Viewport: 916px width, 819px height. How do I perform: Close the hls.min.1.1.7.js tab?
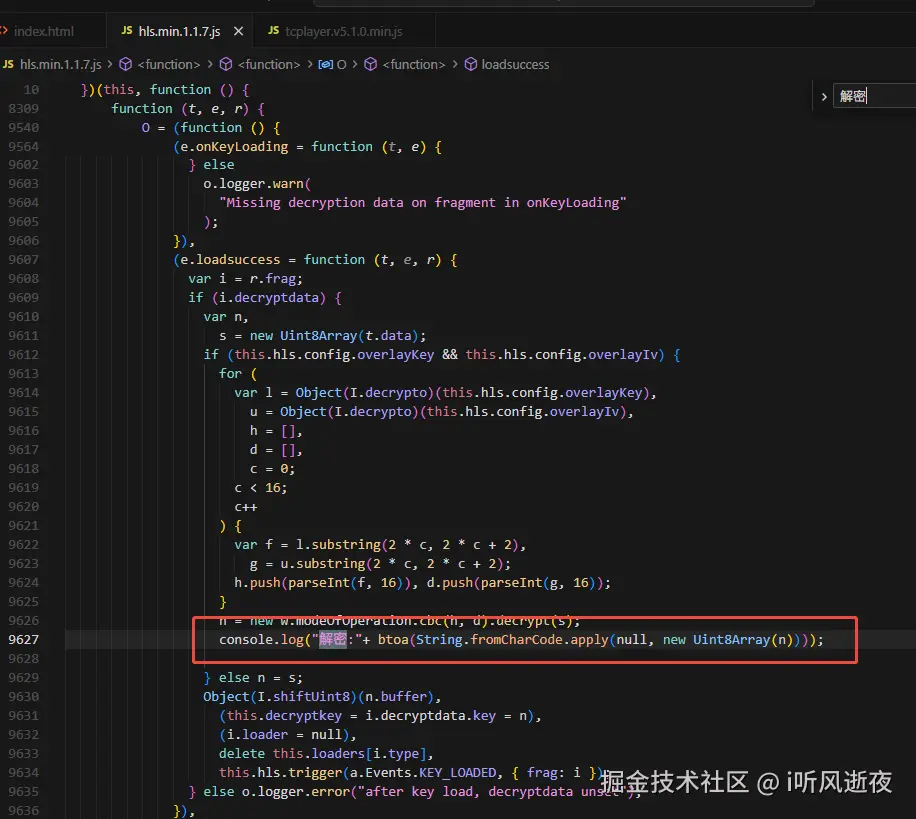click(x=238, y=32)
